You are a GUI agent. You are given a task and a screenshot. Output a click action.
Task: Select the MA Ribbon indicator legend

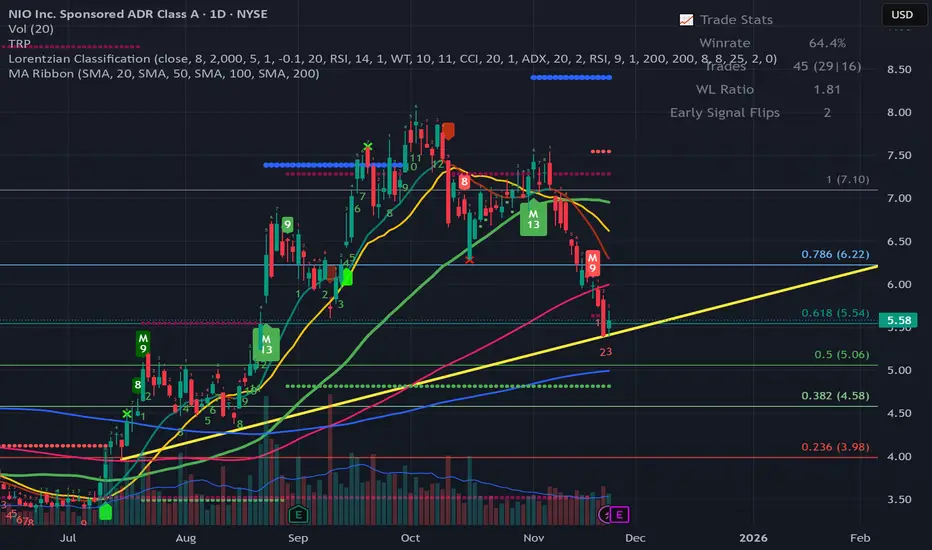163,73
